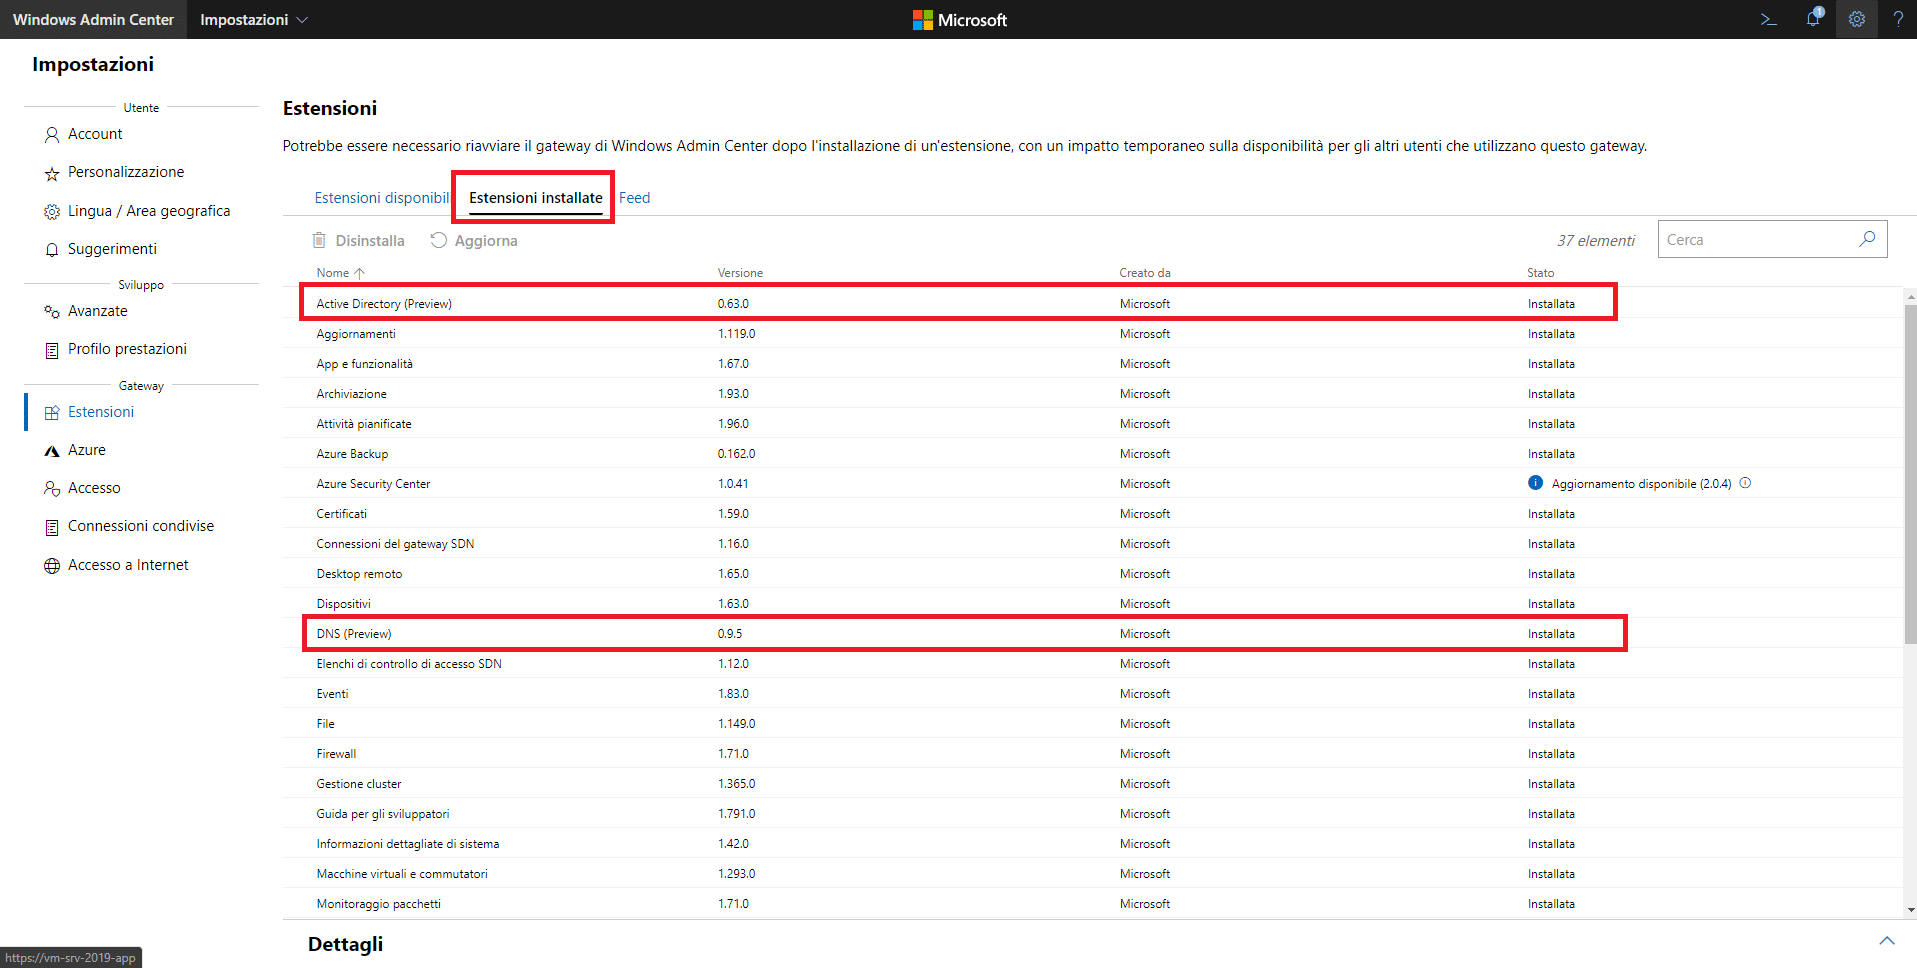Sort table by Versione column header
The height and width of the screenshot is (968, 1917).
tap(740, 273)
